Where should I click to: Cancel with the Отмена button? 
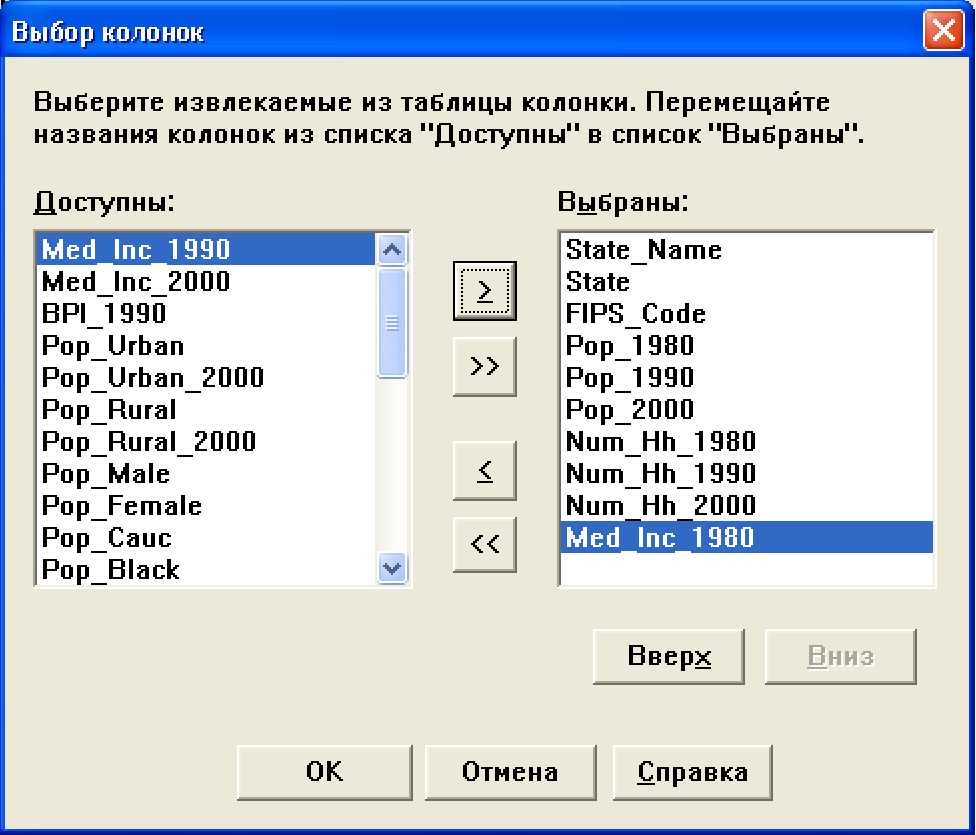click(x=510, y=772)
